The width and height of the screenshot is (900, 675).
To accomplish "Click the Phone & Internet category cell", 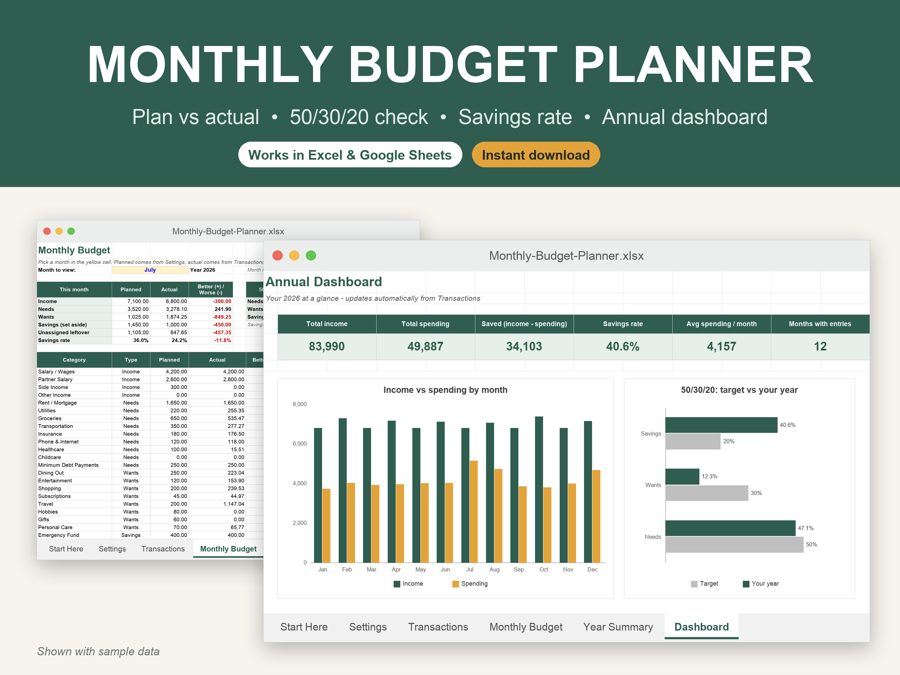I will pos(74,441).
